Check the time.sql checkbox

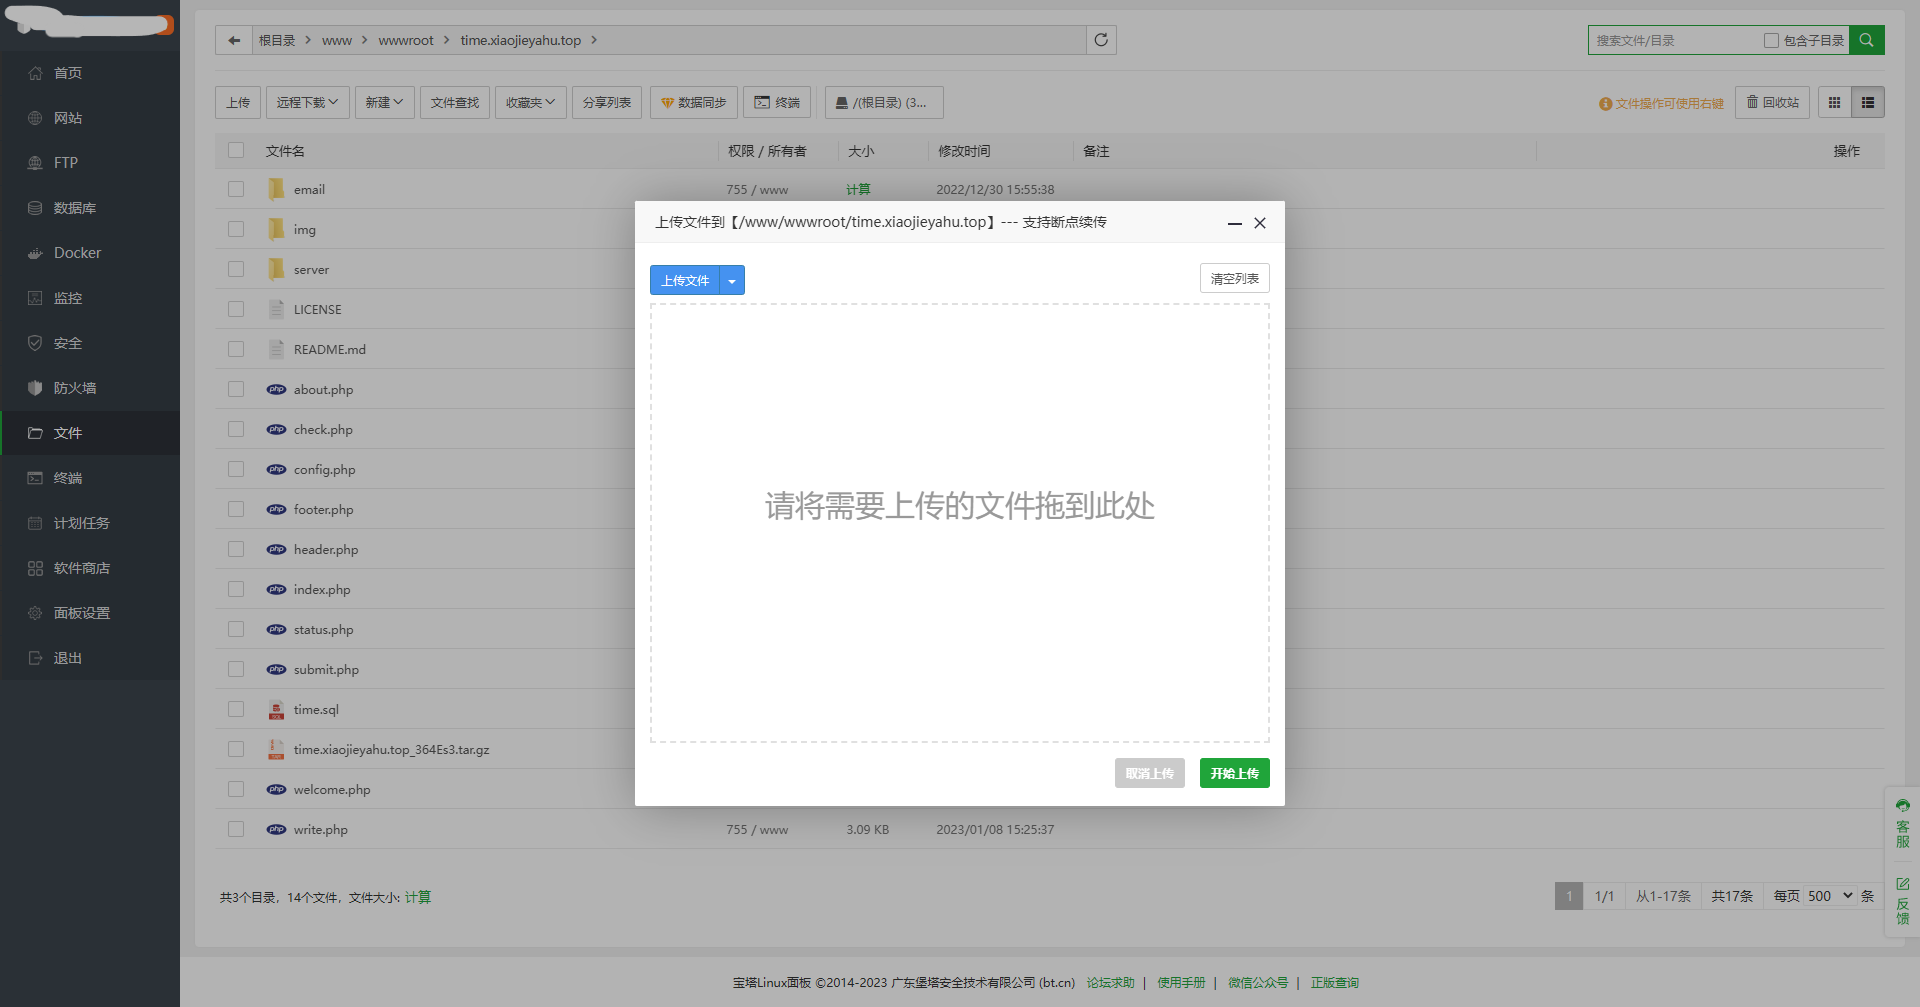[x=236, y=709]
